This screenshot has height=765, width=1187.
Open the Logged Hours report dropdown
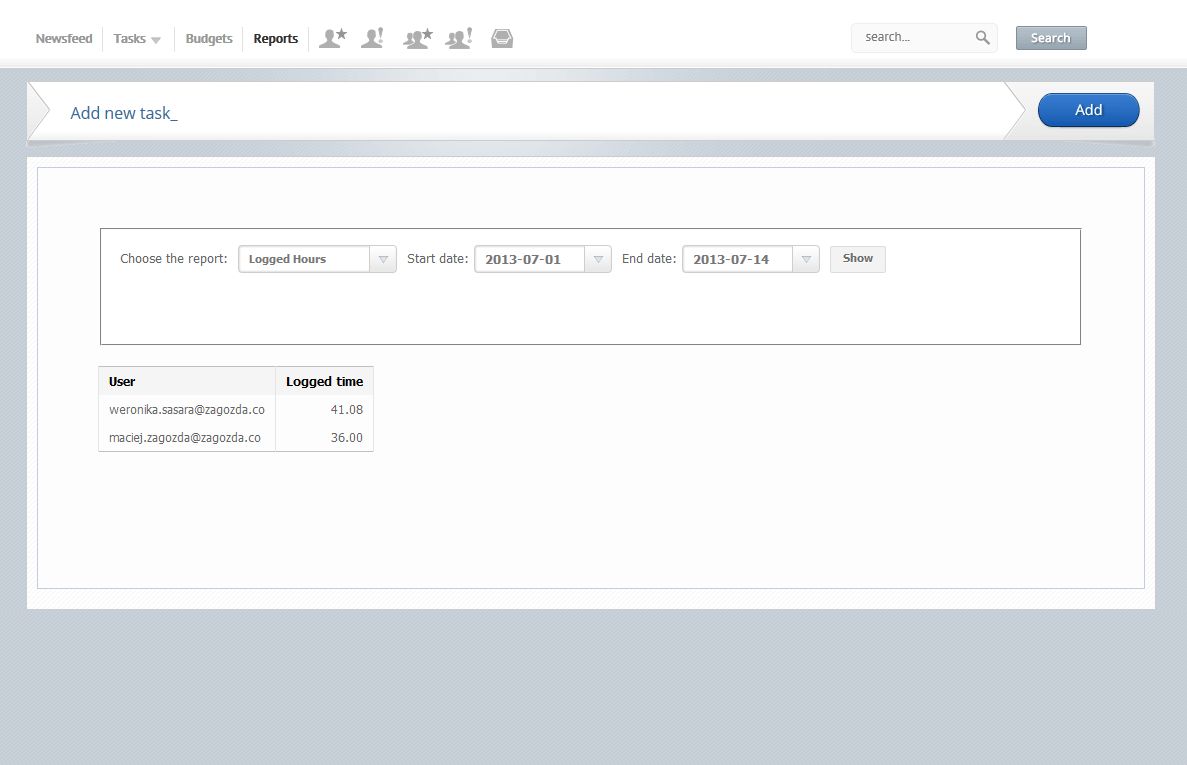(383, 259)
